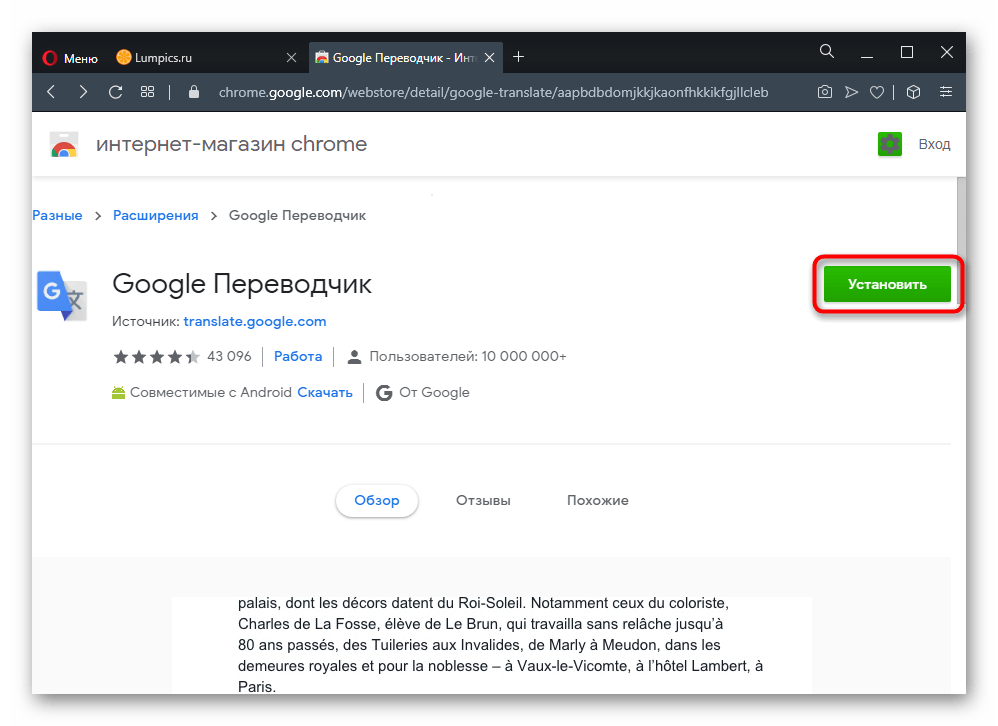The height and width of the screenshot is (726, 998).
Task: Go to Расширения breadcrumb
Action: coord(155,216)
